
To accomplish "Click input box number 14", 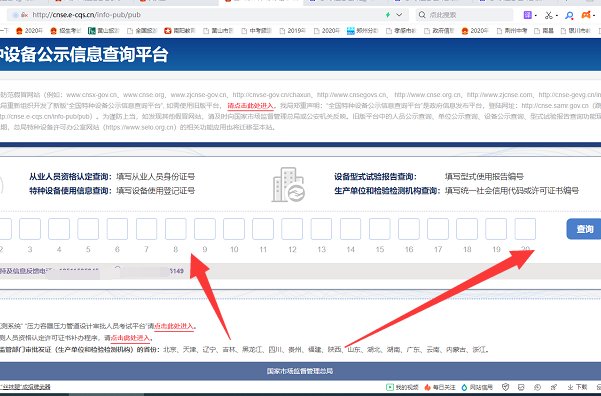I will [x=350, y=229].
